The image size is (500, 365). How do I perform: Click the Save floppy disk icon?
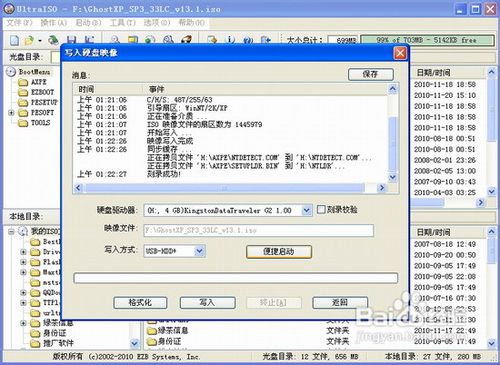tap(71, 40)
